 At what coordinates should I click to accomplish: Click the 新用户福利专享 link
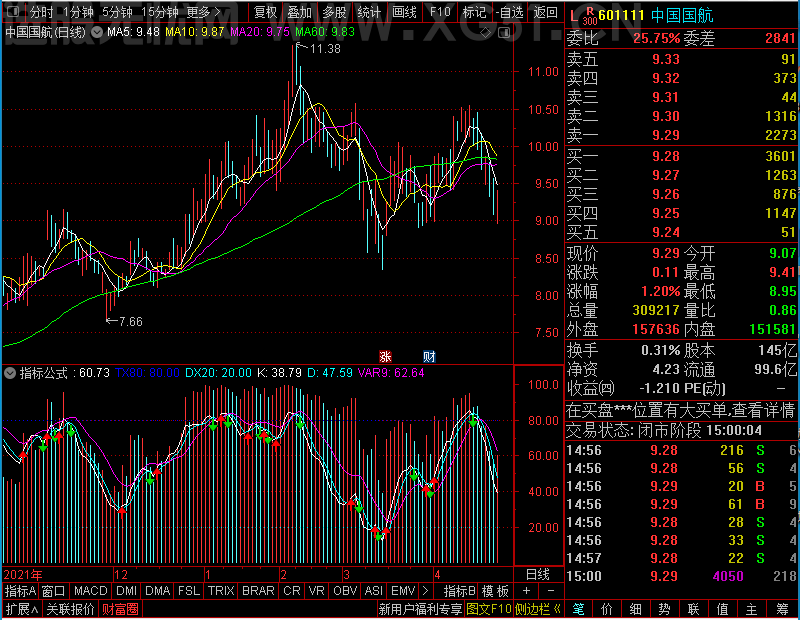point(420,609)
